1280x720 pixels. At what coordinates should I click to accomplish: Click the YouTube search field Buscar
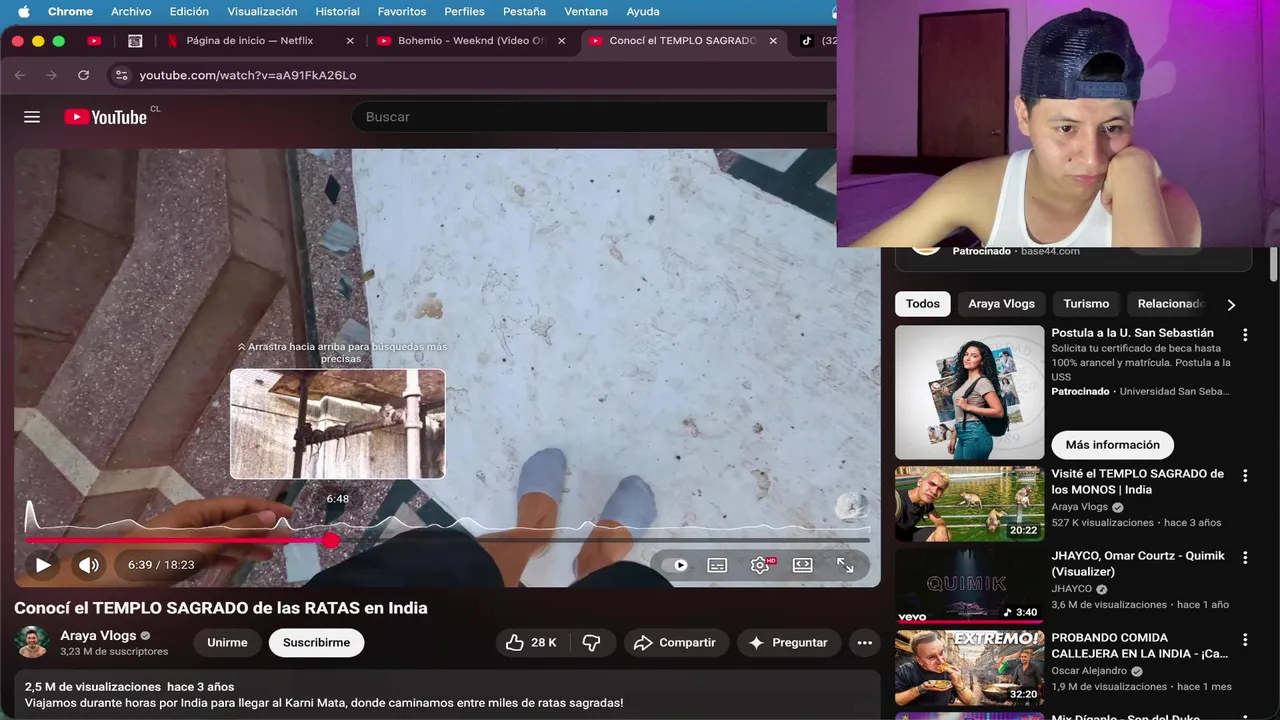[x=590, y=117]
